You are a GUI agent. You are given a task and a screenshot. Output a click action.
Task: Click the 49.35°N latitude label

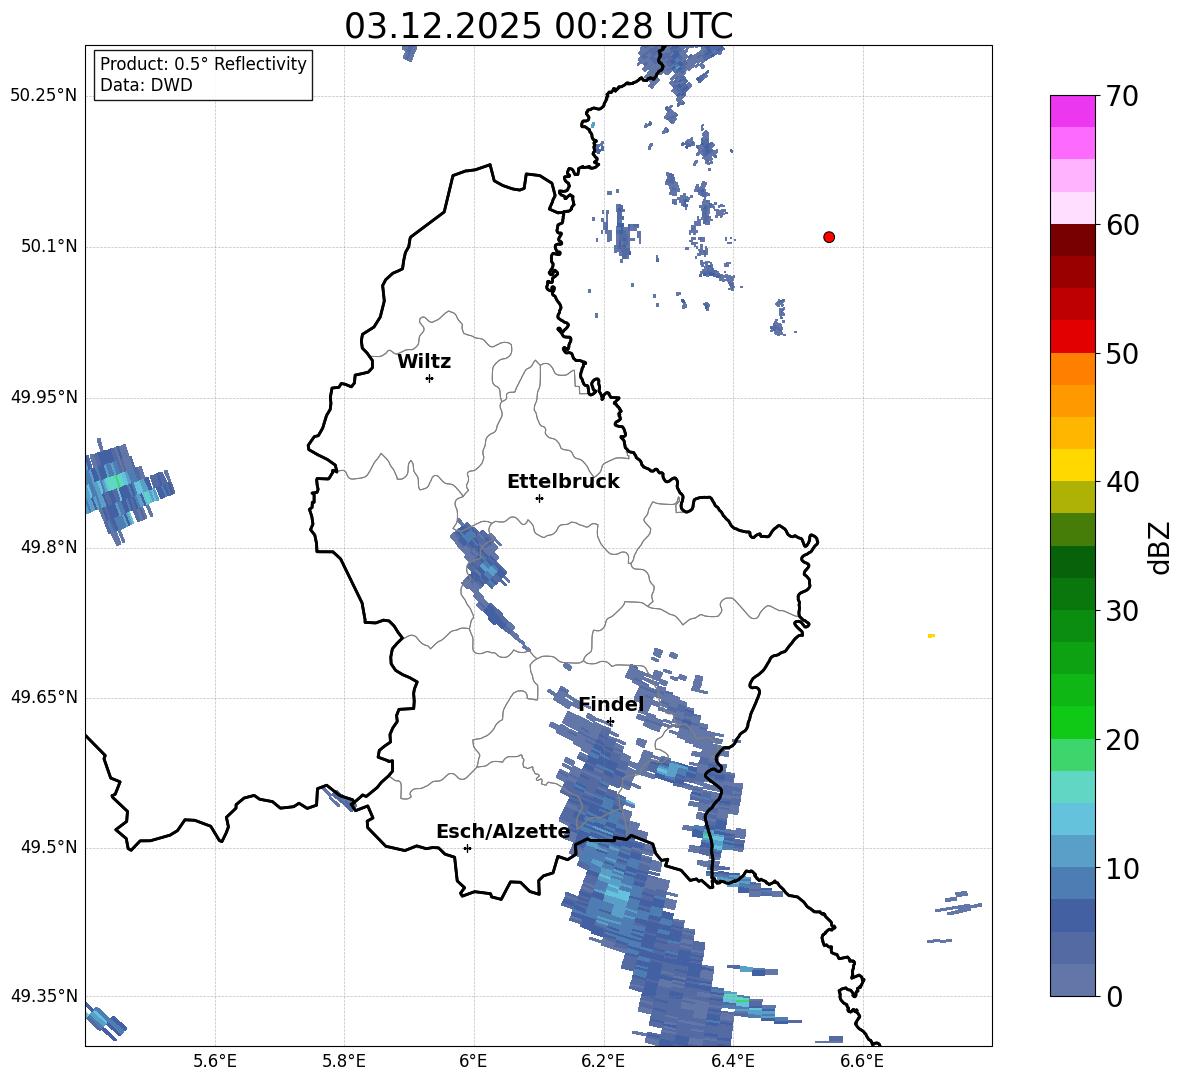coord(44,996)
